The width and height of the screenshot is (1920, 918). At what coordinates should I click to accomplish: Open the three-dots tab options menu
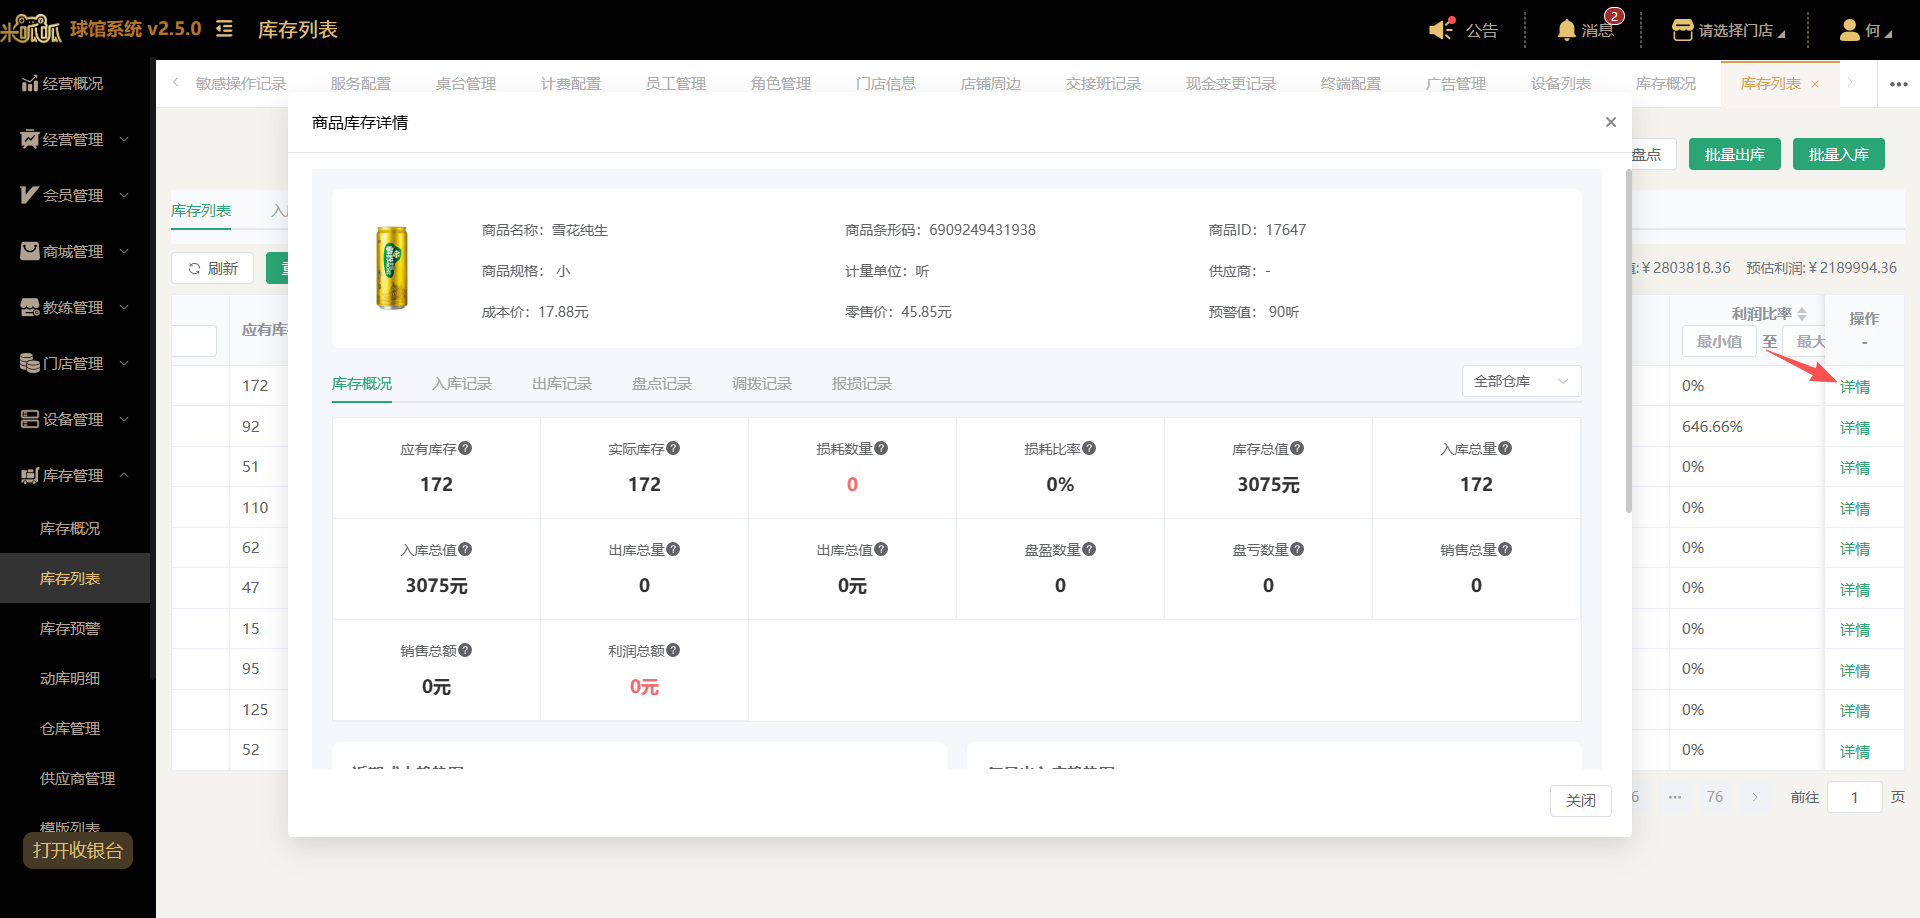tap(1898, 84)
